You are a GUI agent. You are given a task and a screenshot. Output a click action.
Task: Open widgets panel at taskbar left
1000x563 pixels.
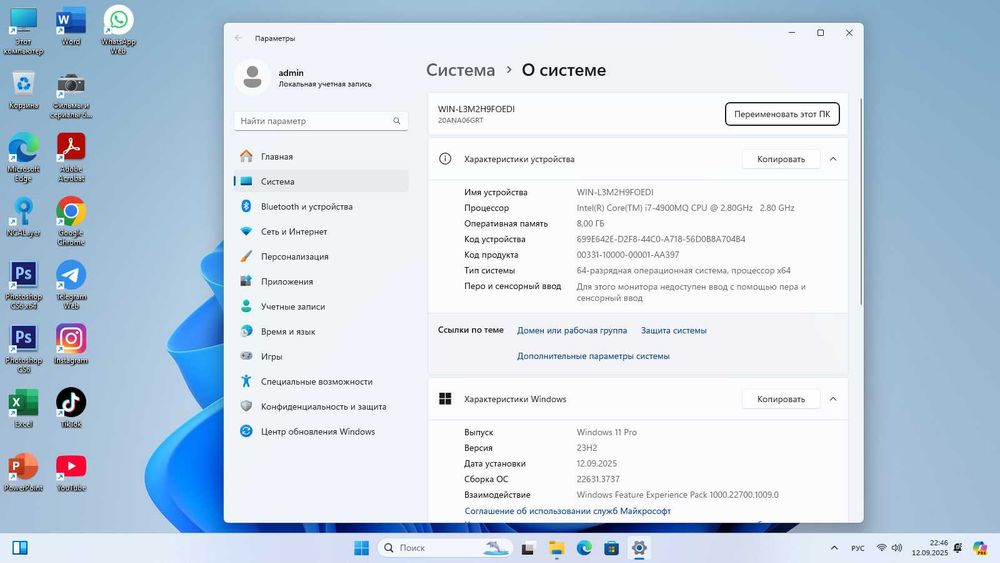point(20,548)
